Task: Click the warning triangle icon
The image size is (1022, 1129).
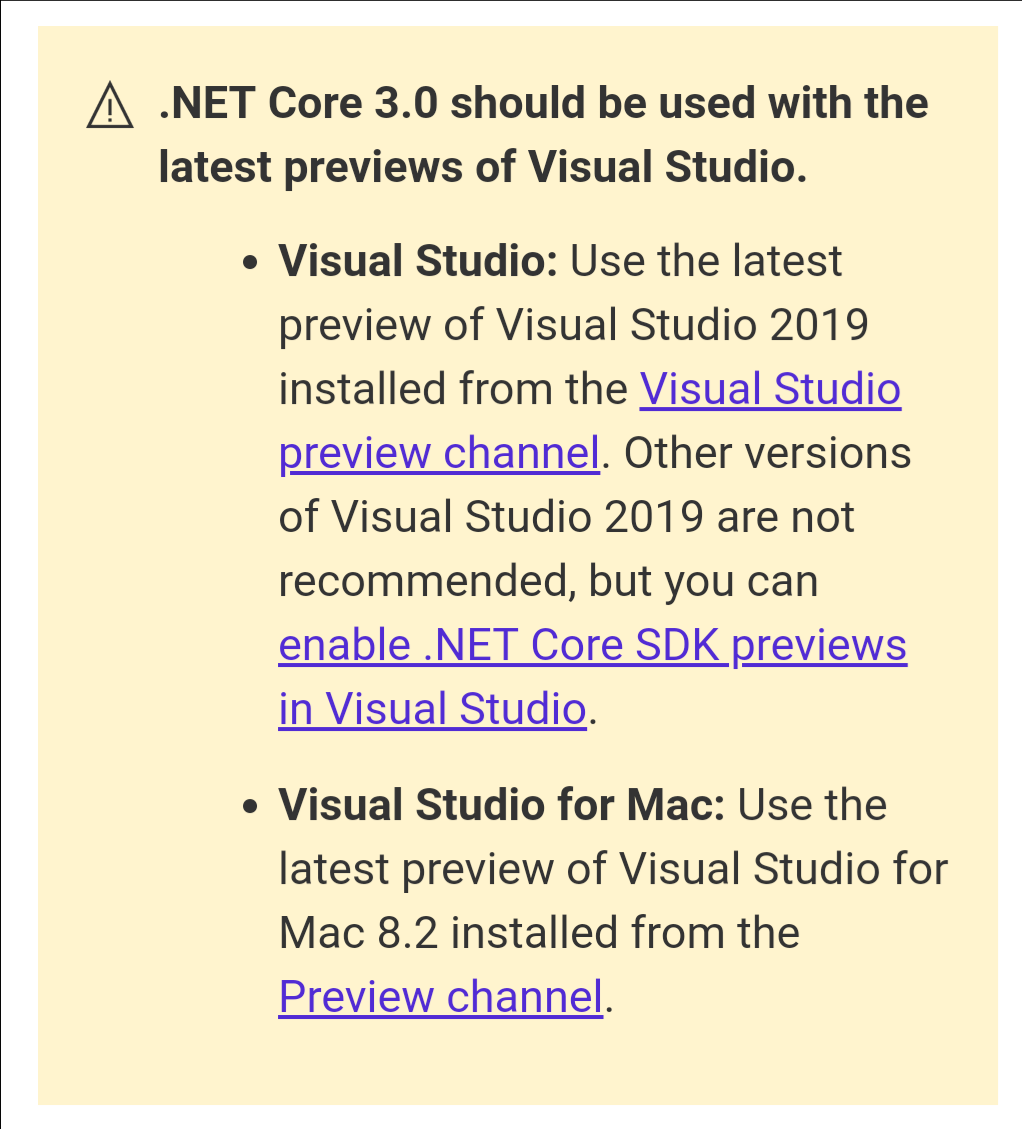Action: (x=110, y=106)
